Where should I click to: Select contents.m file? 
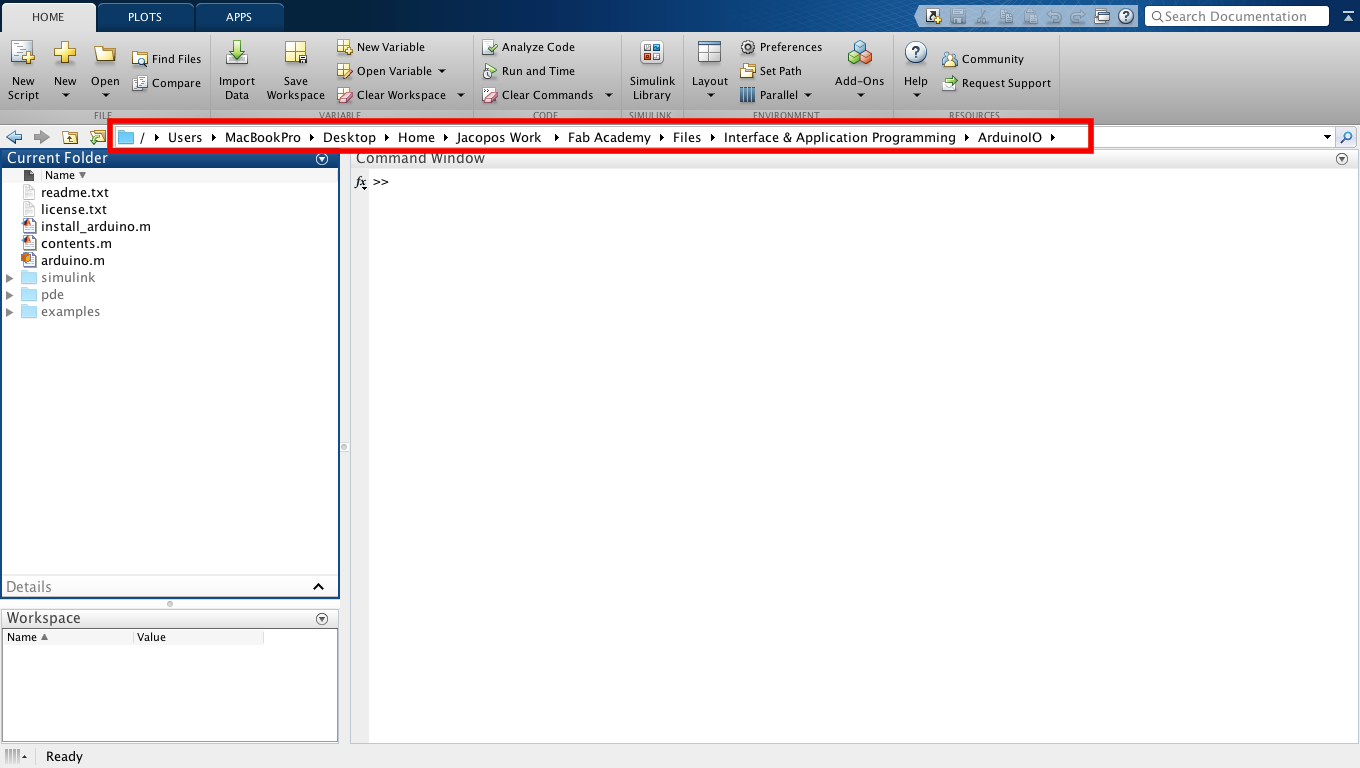[76, 243]
